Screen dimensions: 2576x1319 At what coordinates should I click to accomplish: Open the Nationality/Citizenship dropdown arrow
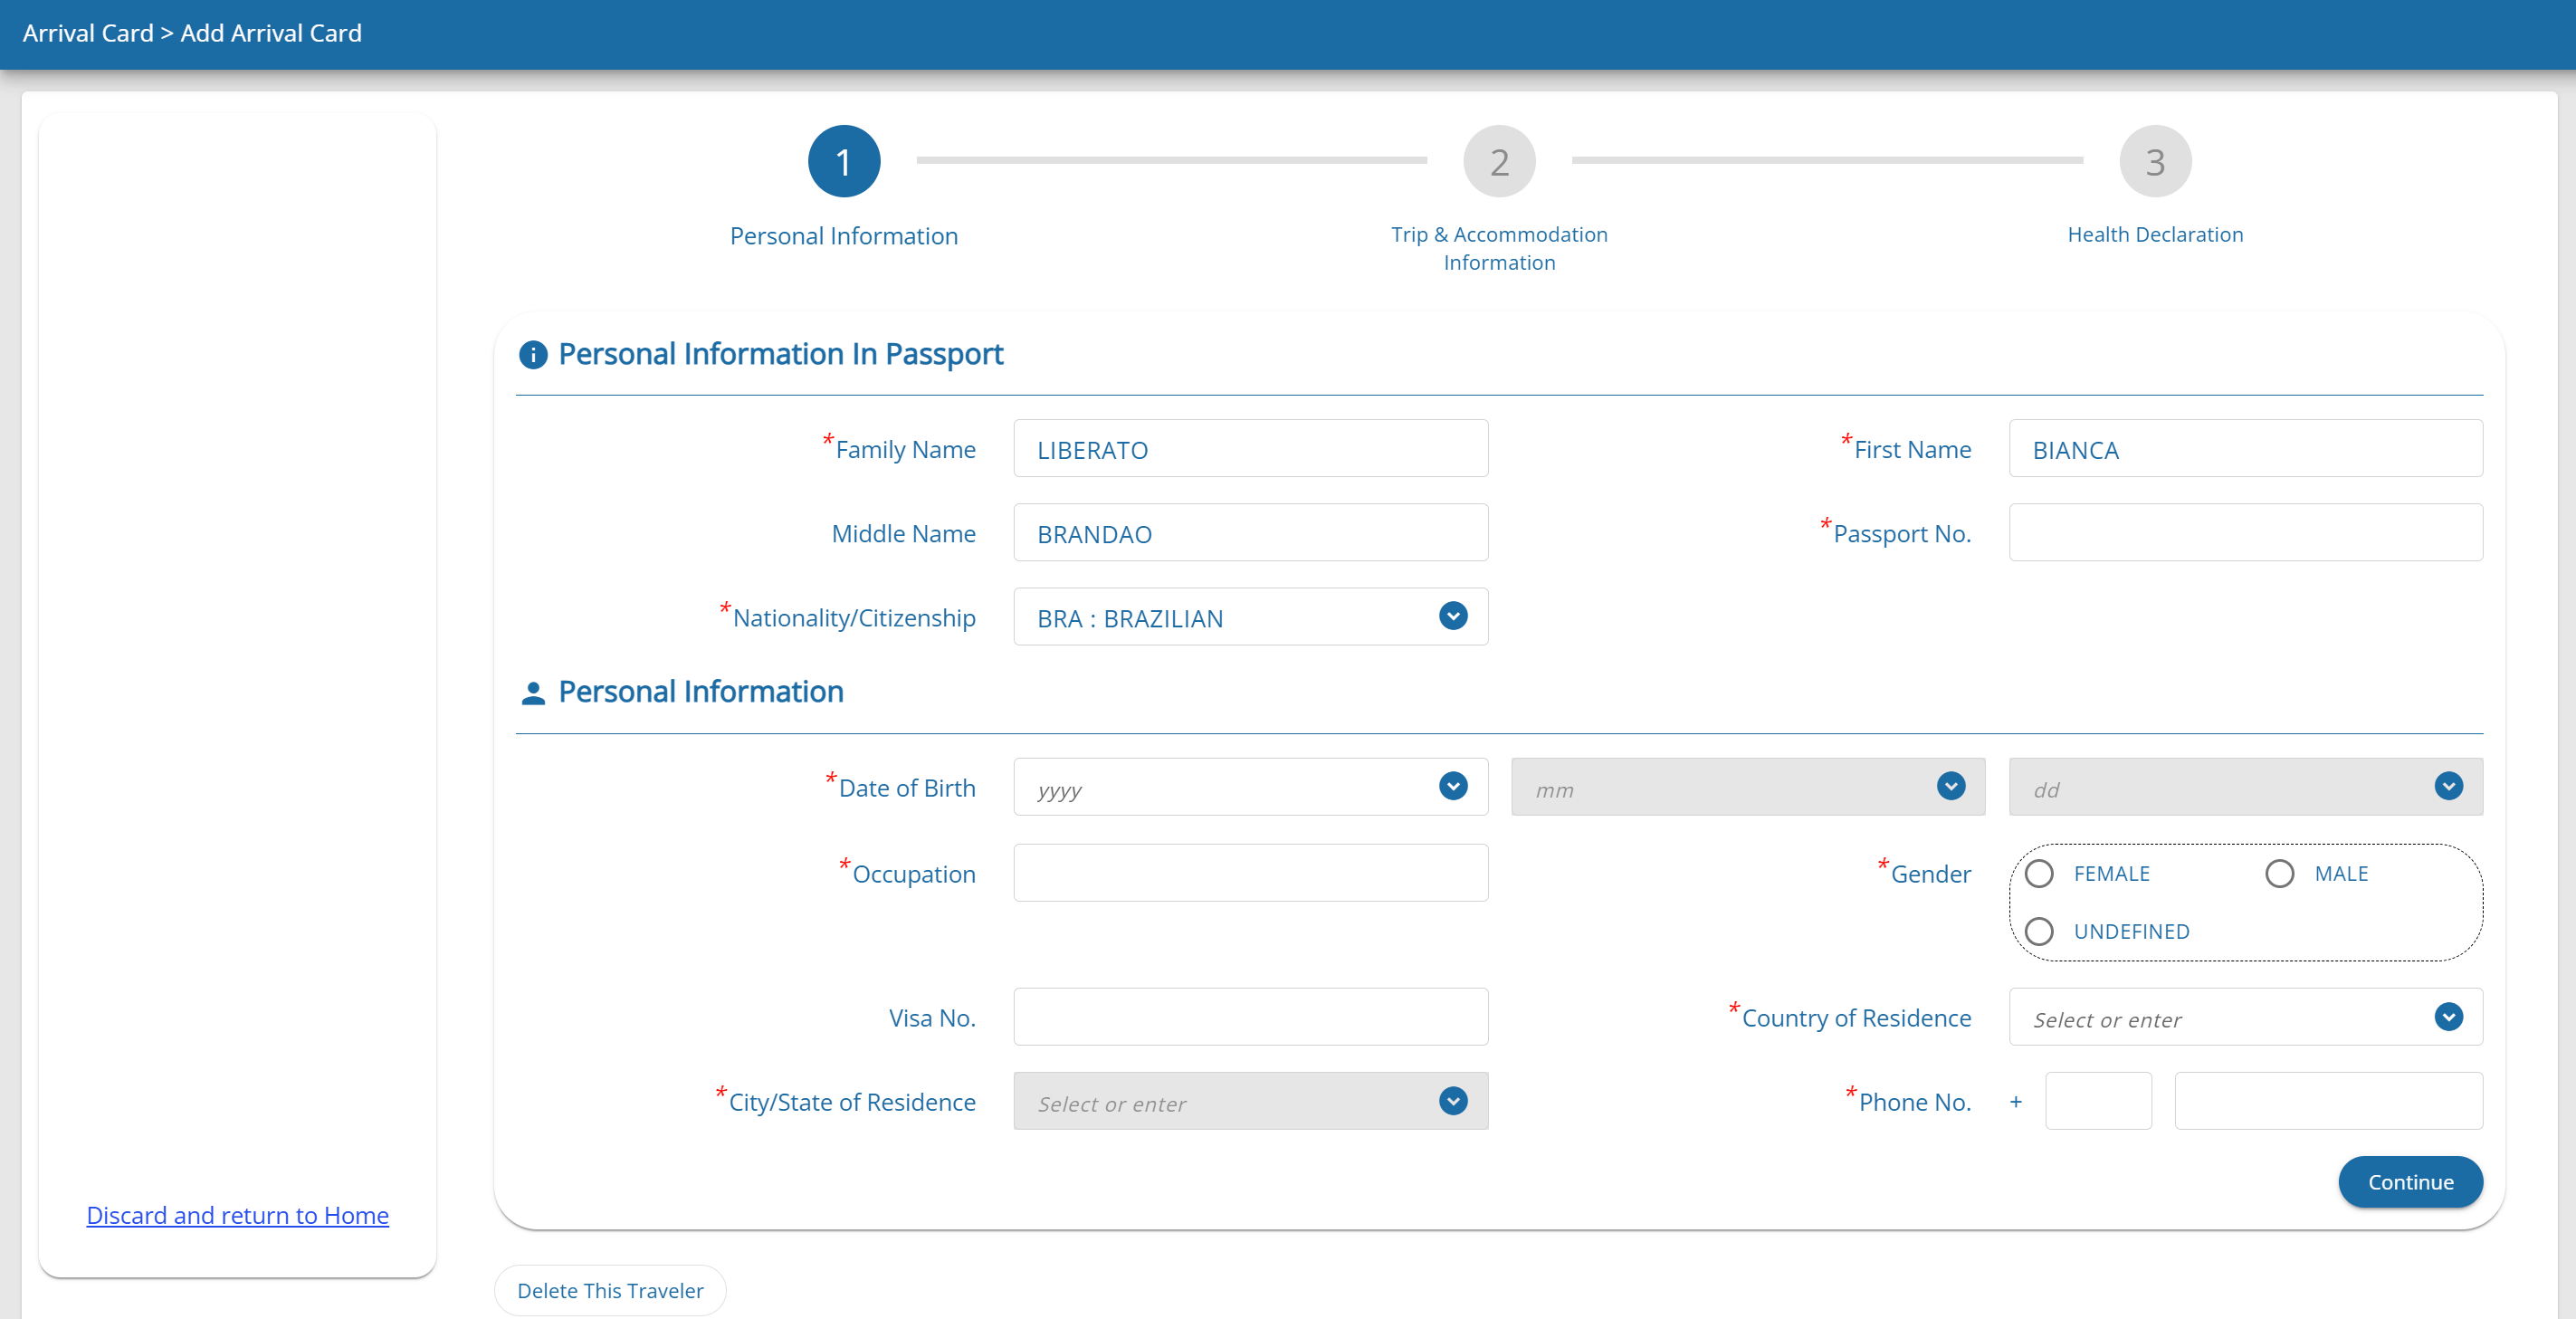pos(1453,616)
